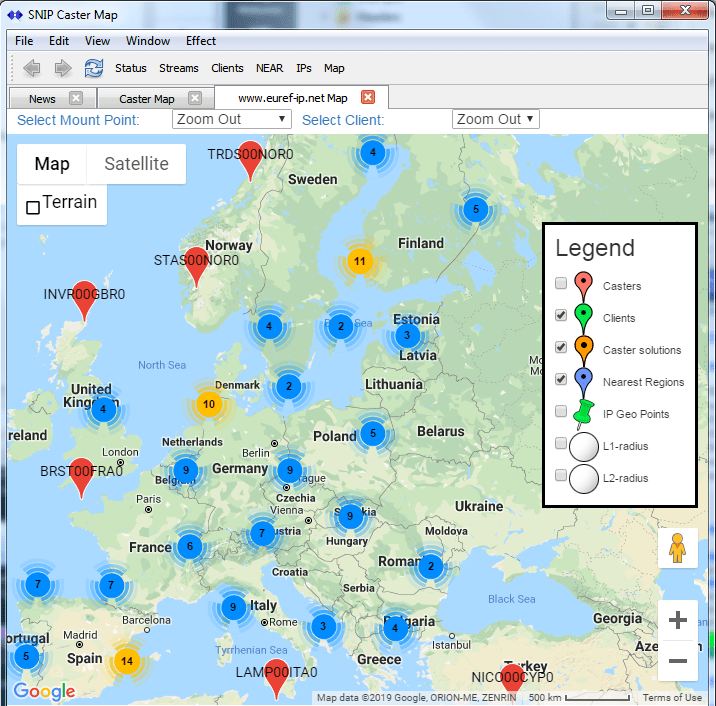Go forward with the right arrow button
Image resolution: width=716 pixels, height=706 pixels.
63,68
